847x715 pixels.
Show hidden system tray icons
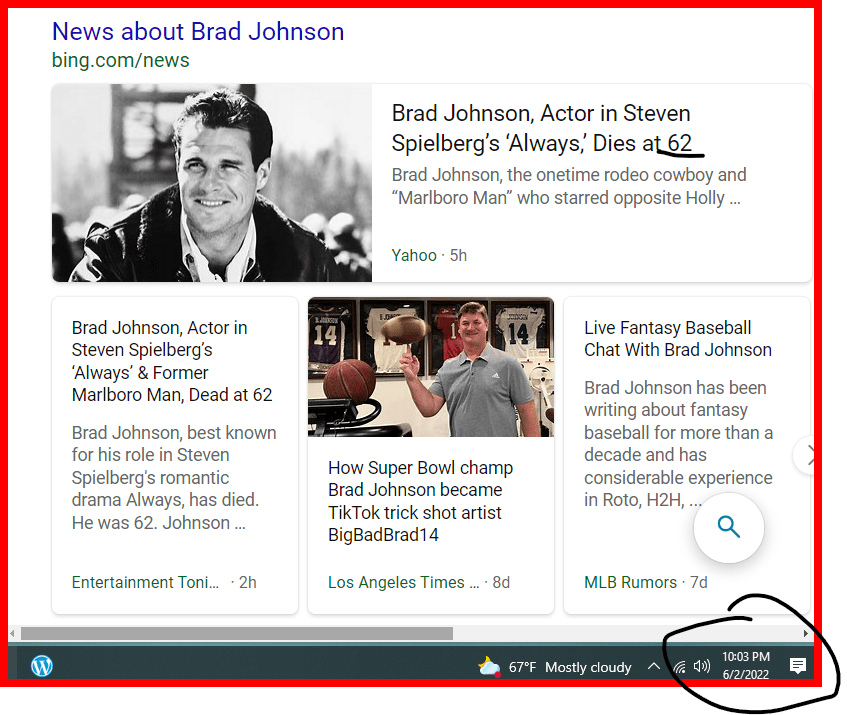(653, 667)
